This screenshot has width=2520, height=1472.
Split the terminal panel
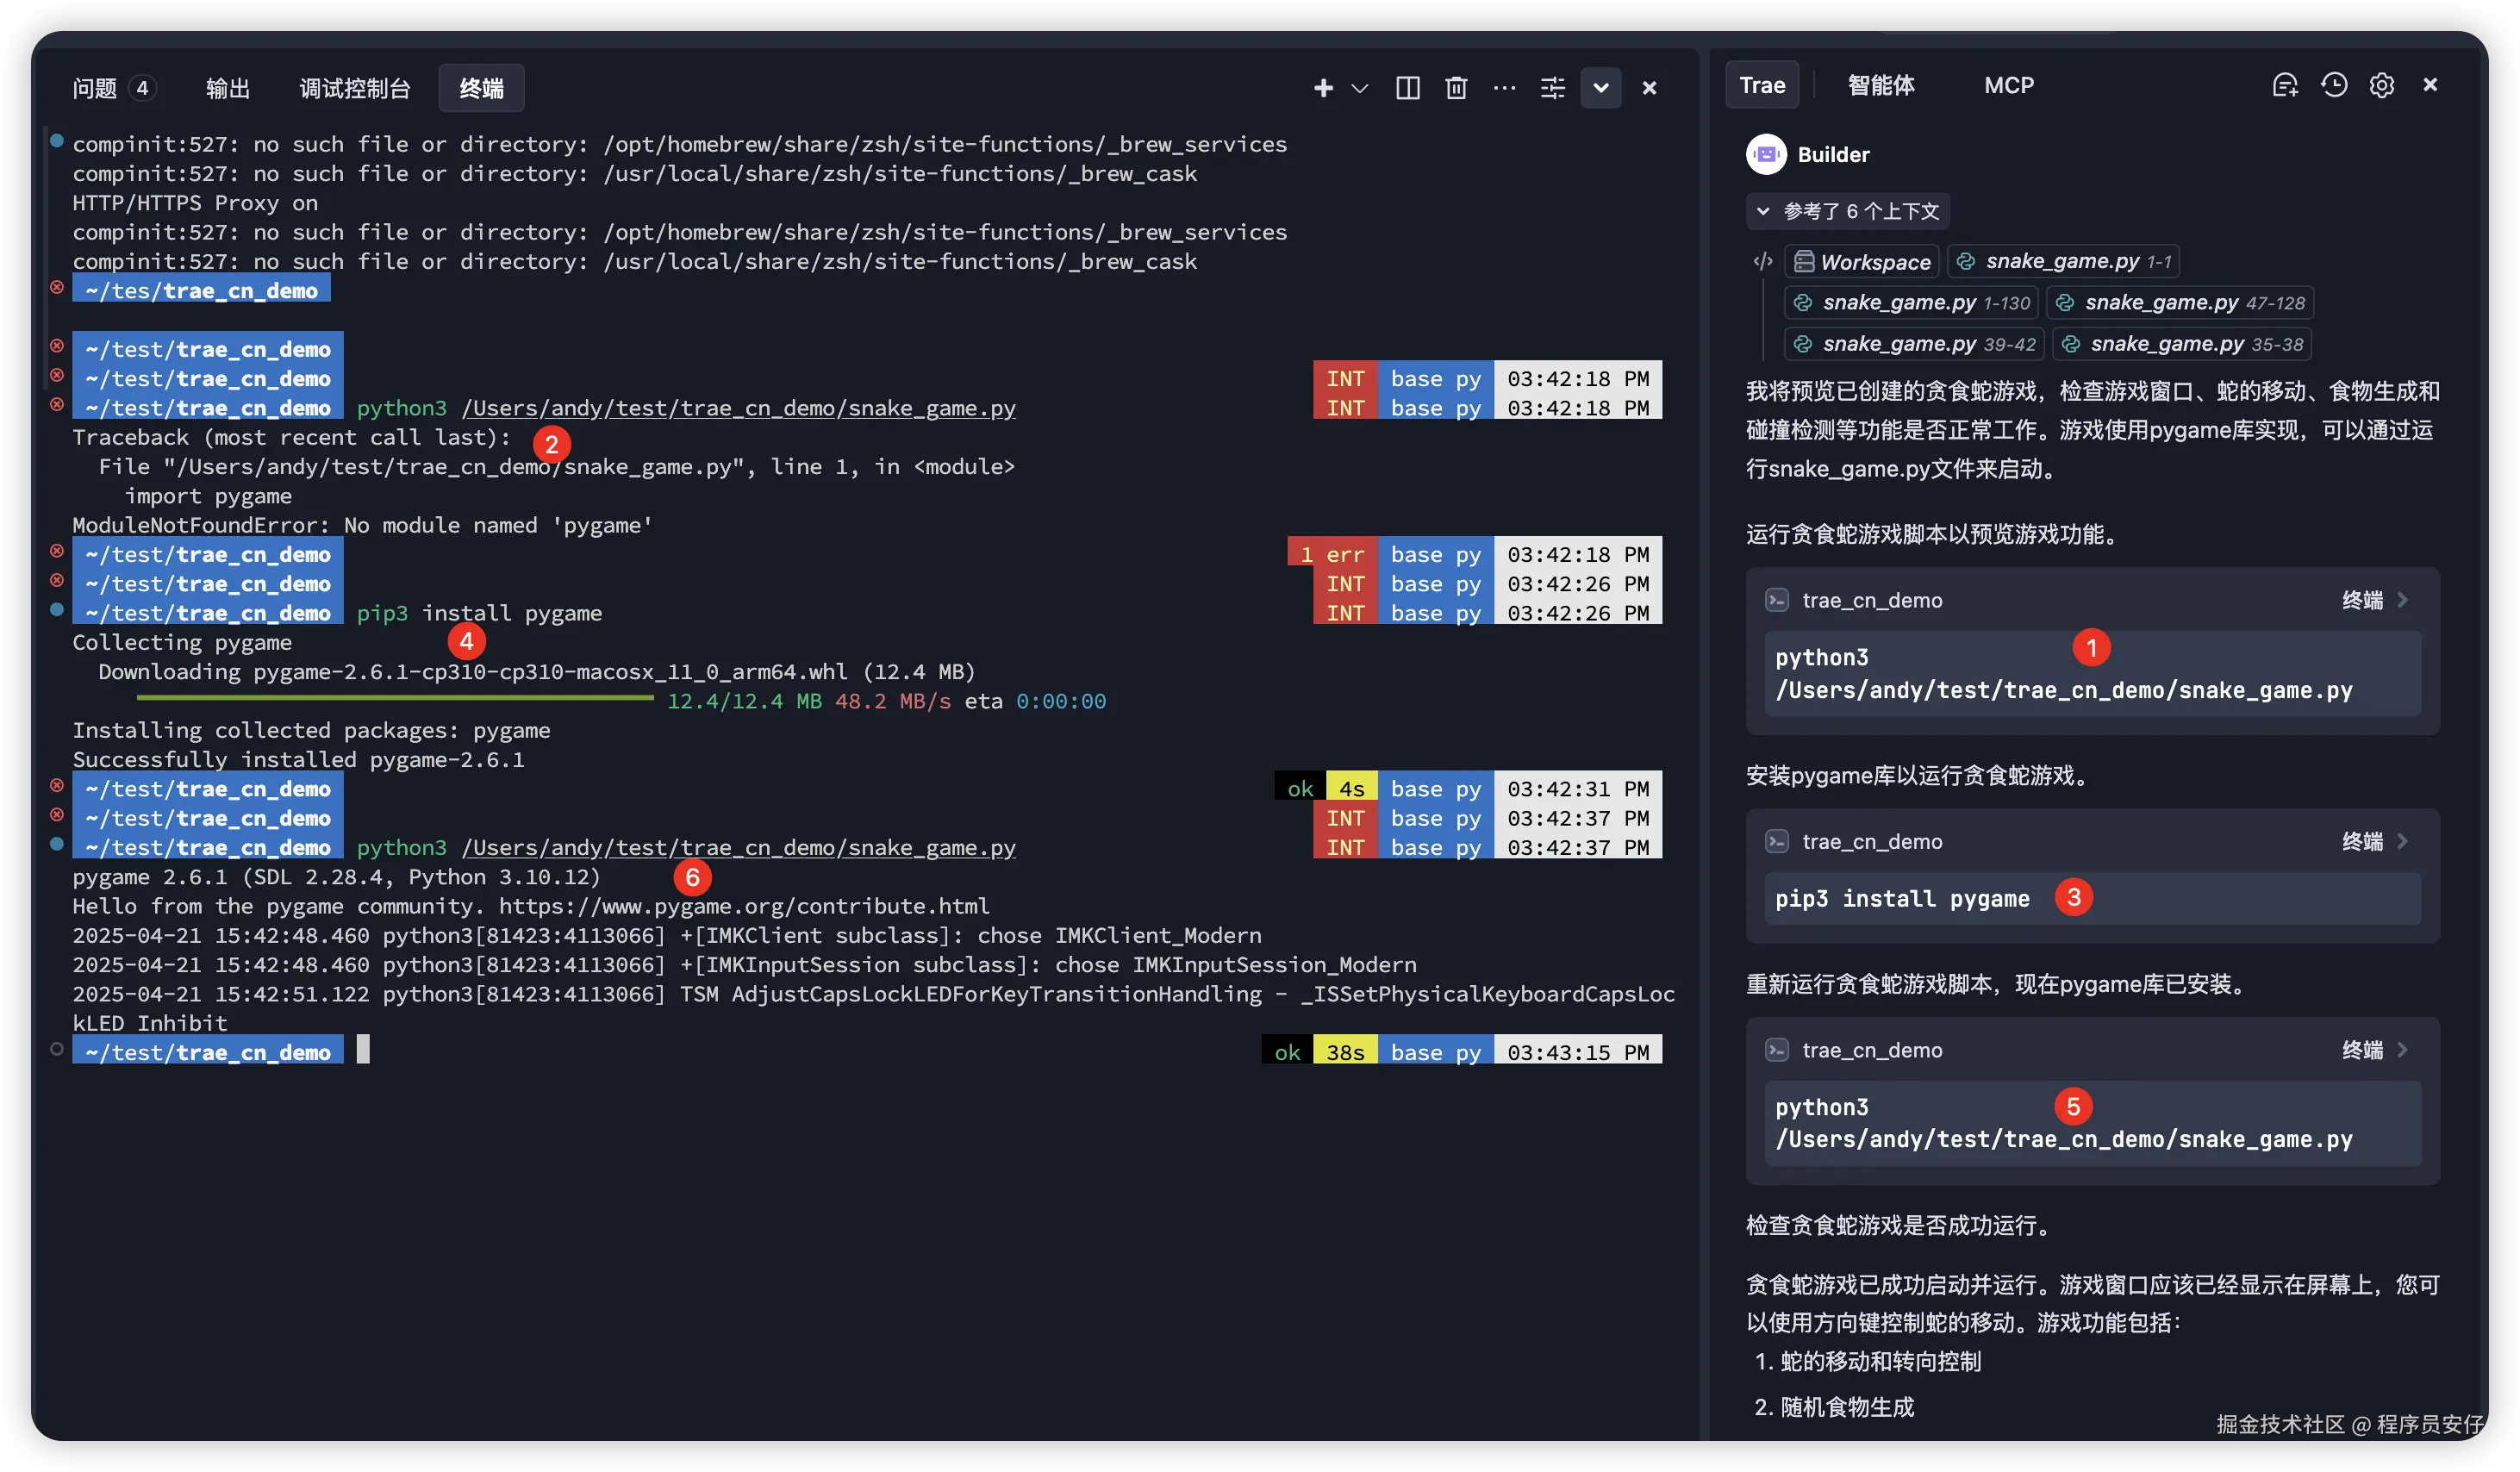coord(1408,88)
